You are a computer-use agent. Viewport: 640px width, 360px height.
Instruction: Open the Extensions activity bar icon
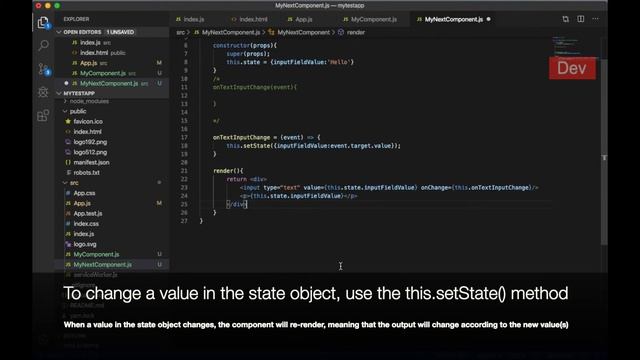43,116
